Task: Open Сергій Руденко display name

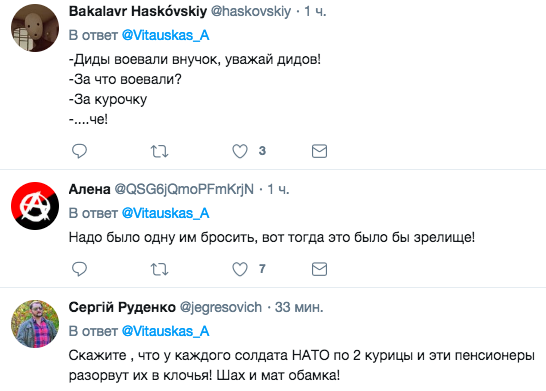Action: point(122,307)
